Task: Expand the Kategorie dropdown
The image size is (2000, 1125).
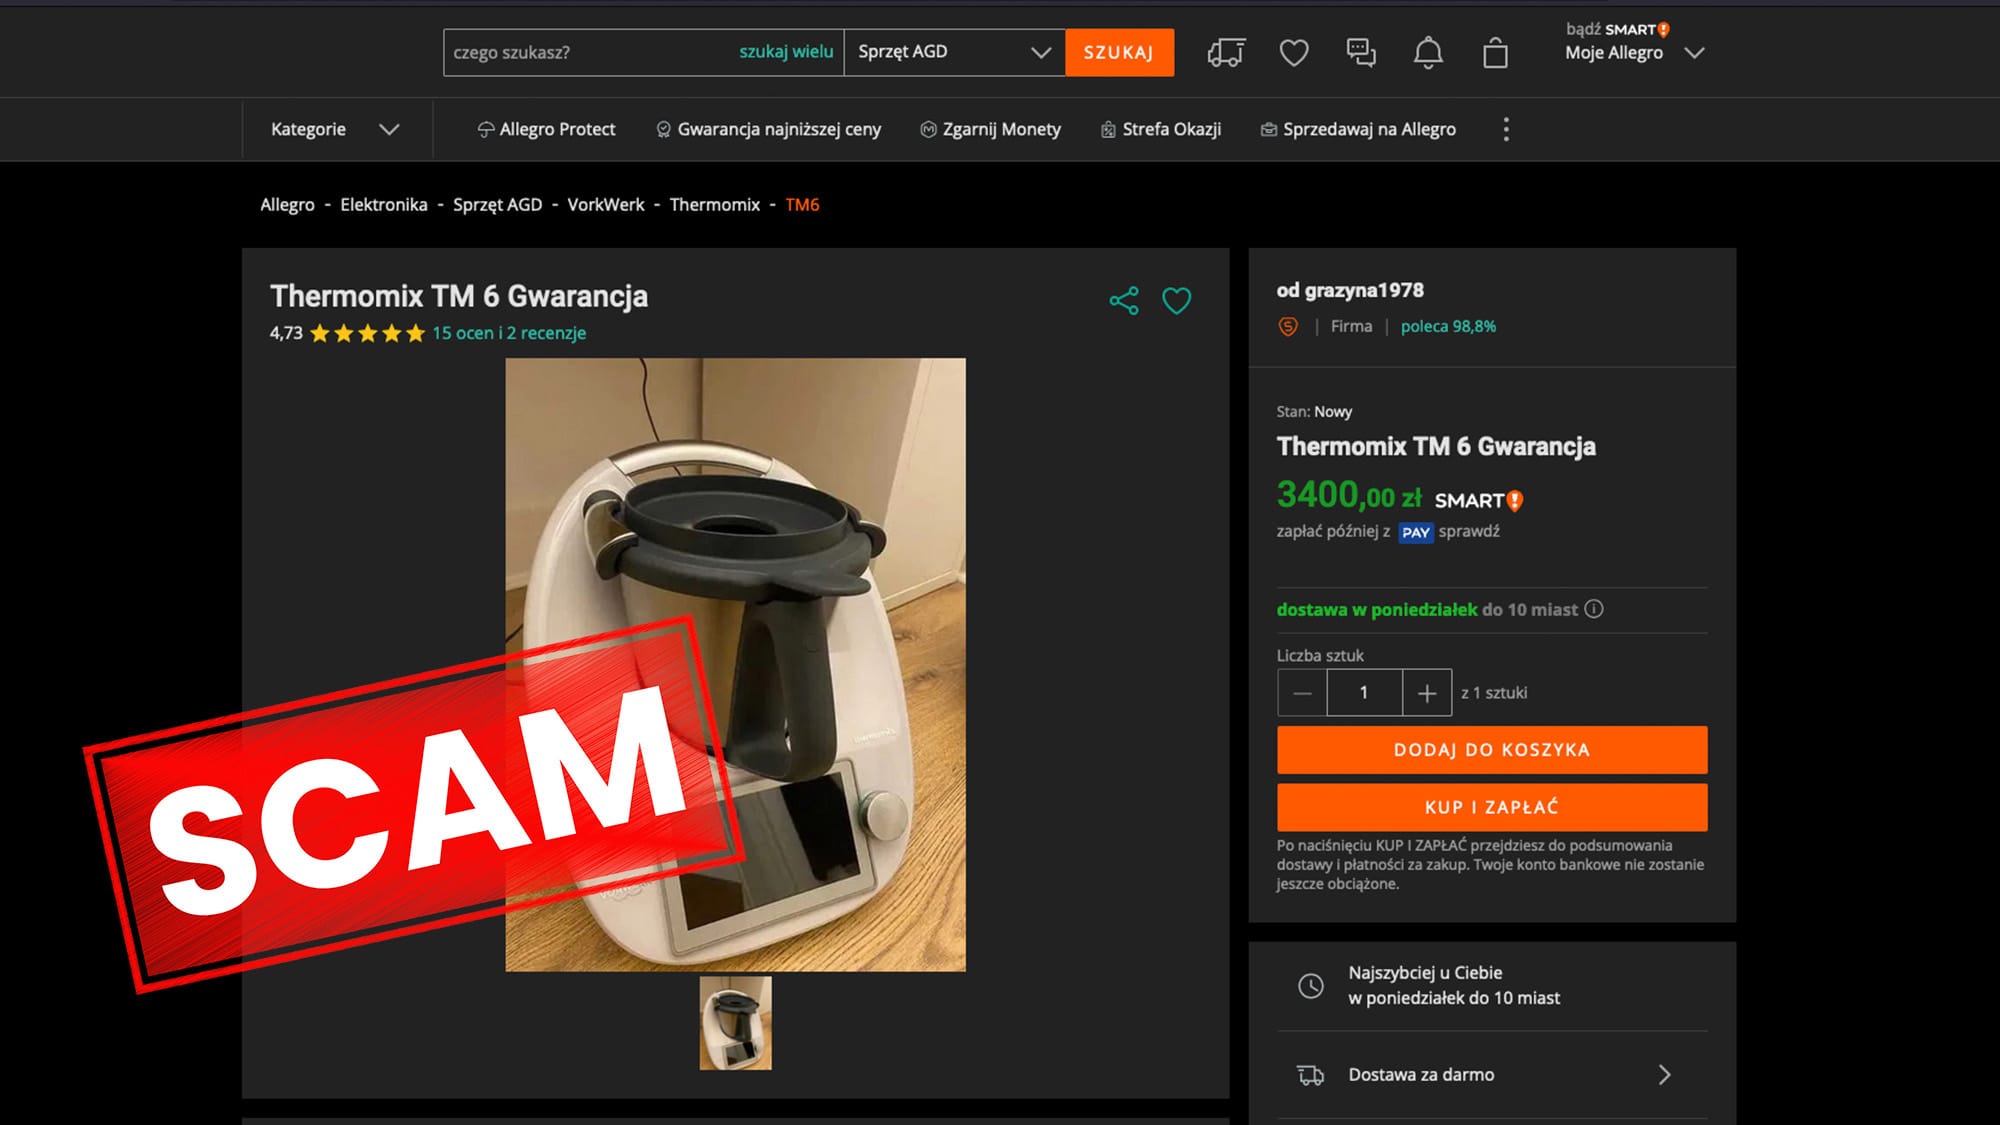Action: coord(335,129)
